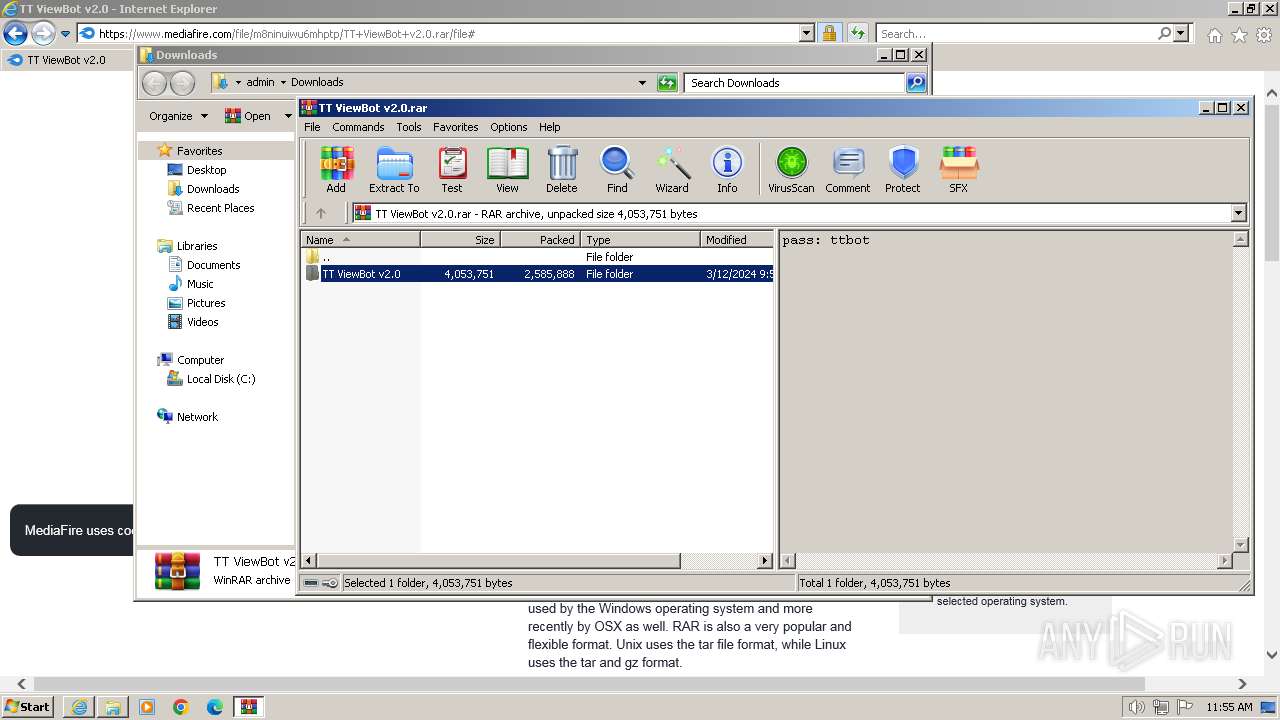
Task: Open Videos library
Action: [x=203, y=322]
